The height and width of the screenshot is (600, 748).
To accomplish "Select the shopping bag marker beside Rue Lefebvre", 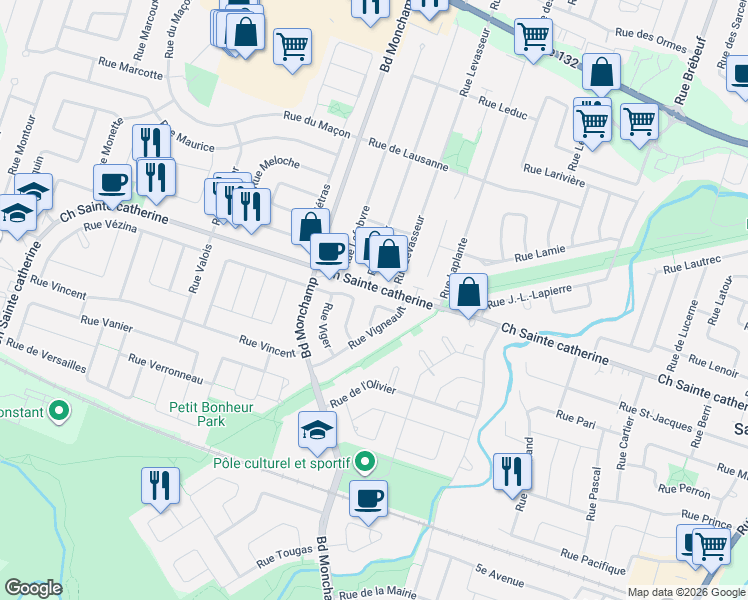I will 388,255.
